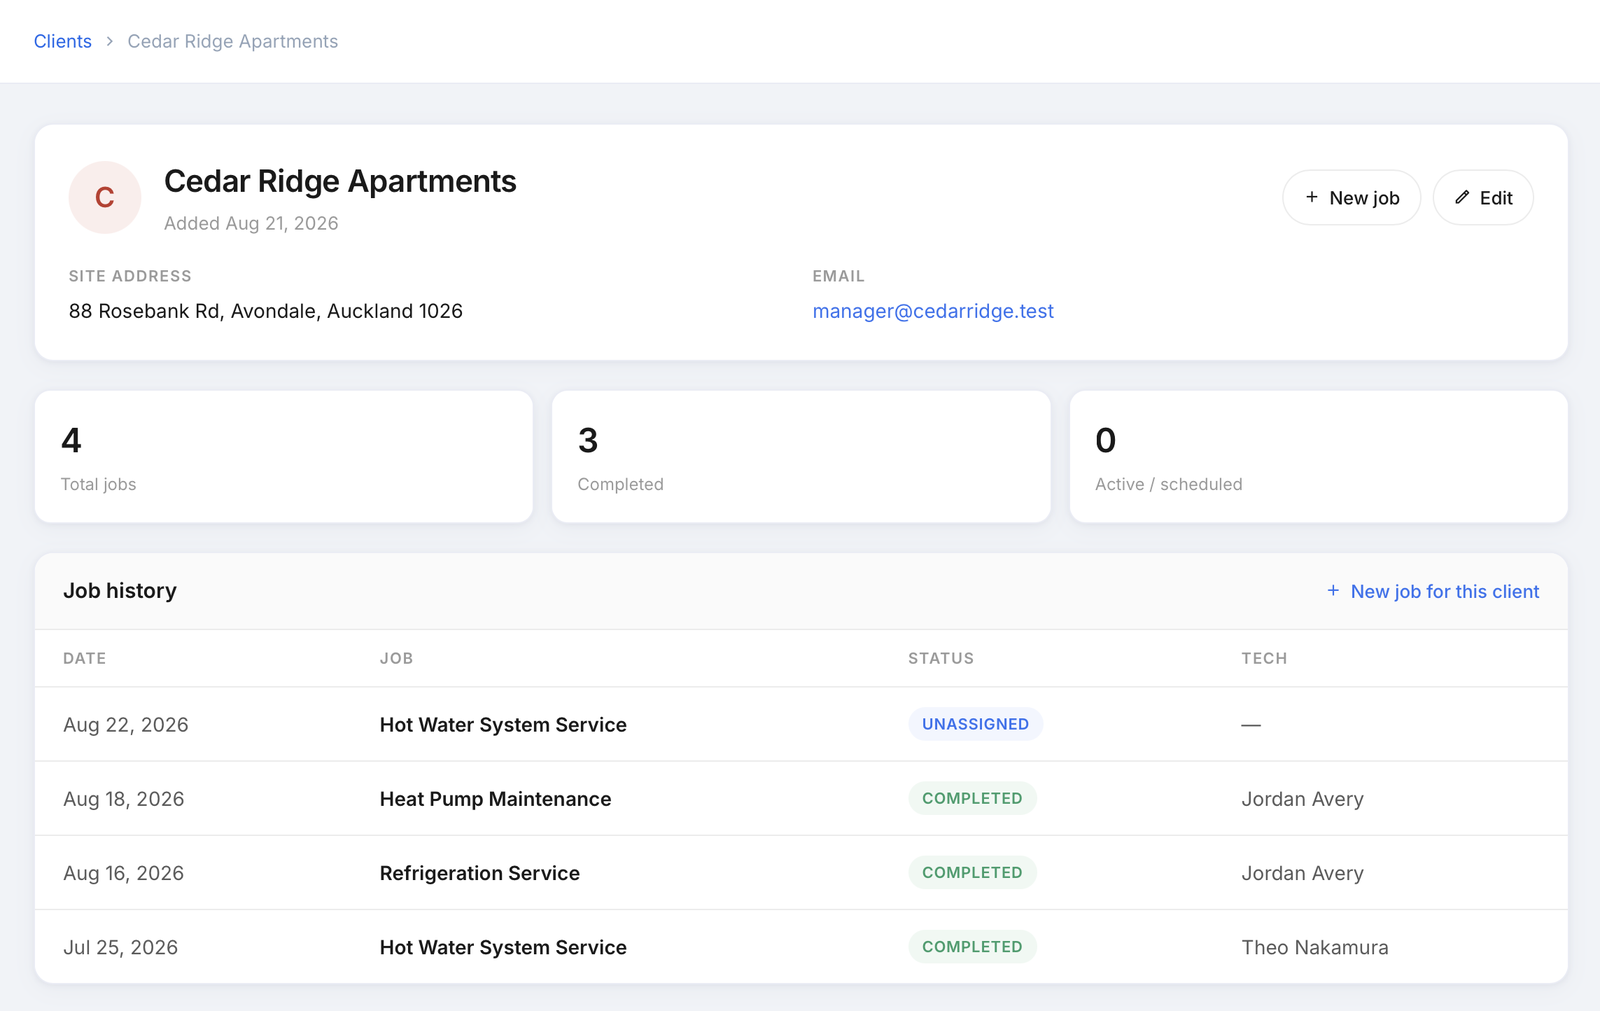Click the Cedar Ridge Apartments heading
Screen dimensions: 1600x1011
click(340, 181)
